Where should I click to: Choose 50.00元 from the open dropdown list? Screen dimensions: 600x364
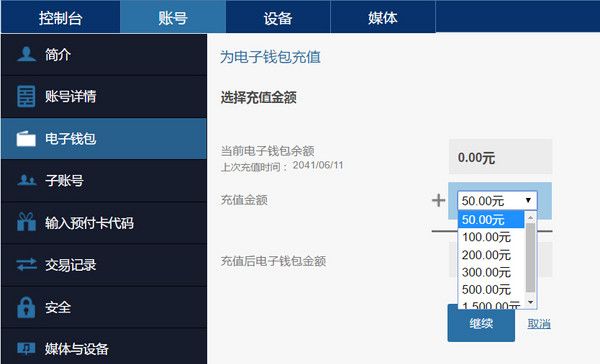point(491,220)
